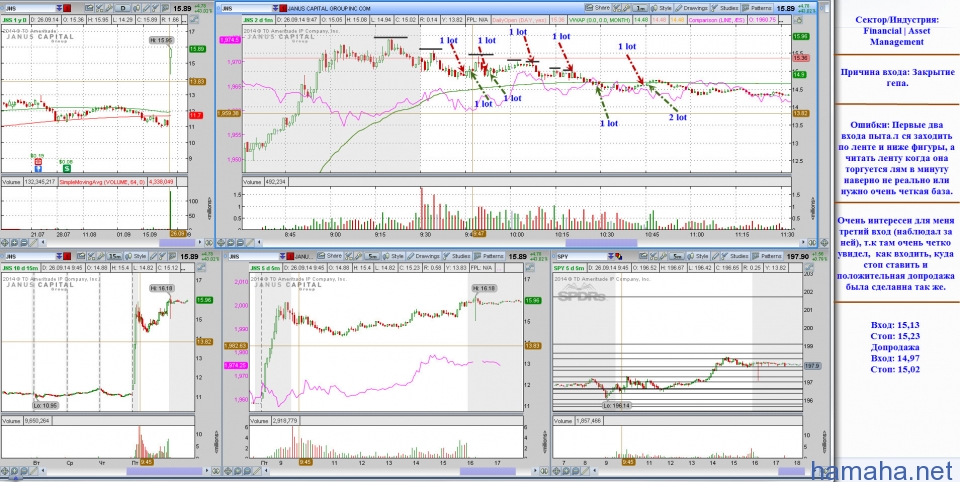Click studies toggle icon right of 1m header
This screenshot has width=960, height=482.
point(797,20)
